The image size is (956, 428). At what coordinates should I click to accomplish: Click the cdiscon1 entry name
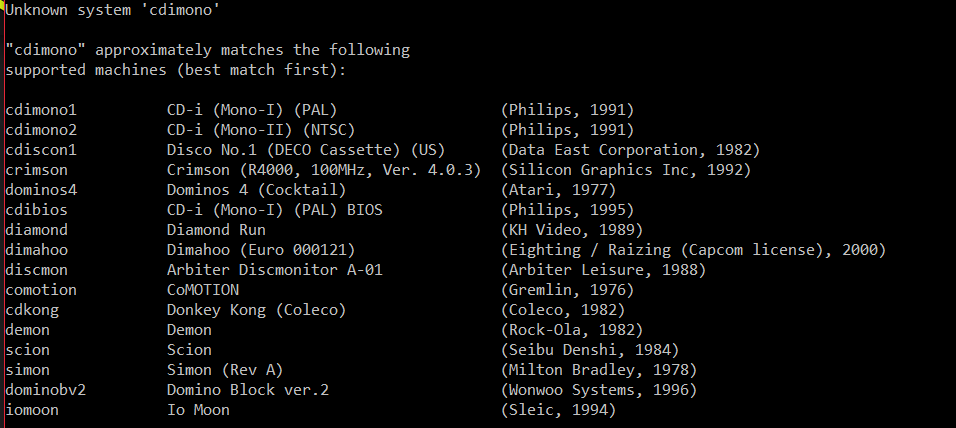point(41,149)
